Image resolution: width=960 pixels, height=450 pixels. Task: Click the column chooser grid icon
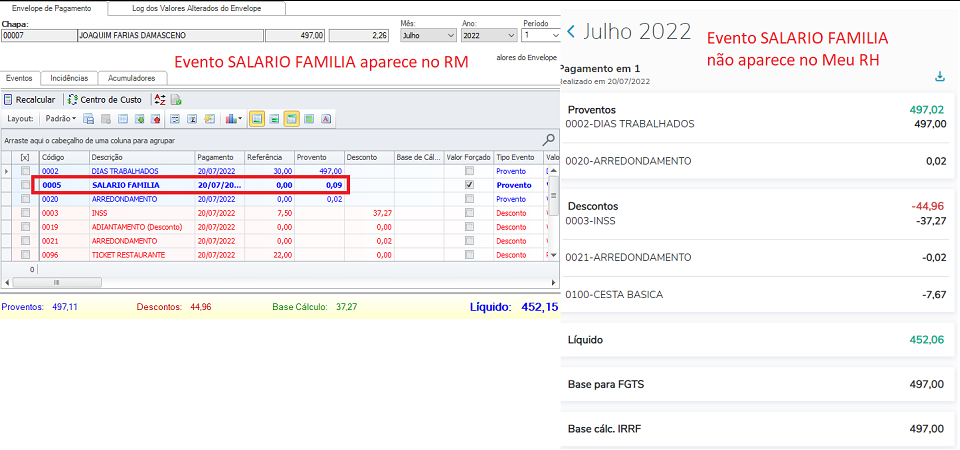pyautogui.click(x=122, y=119)
